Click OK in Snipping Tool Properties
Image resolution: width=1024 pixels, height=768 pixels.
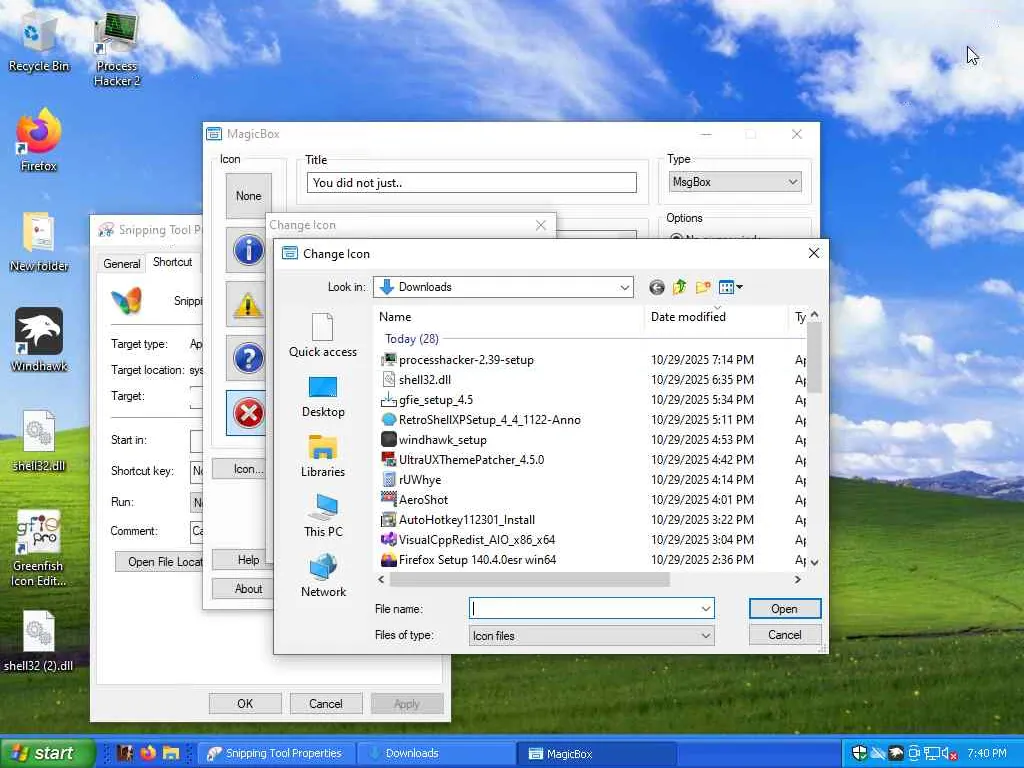[x=245, y=703]
